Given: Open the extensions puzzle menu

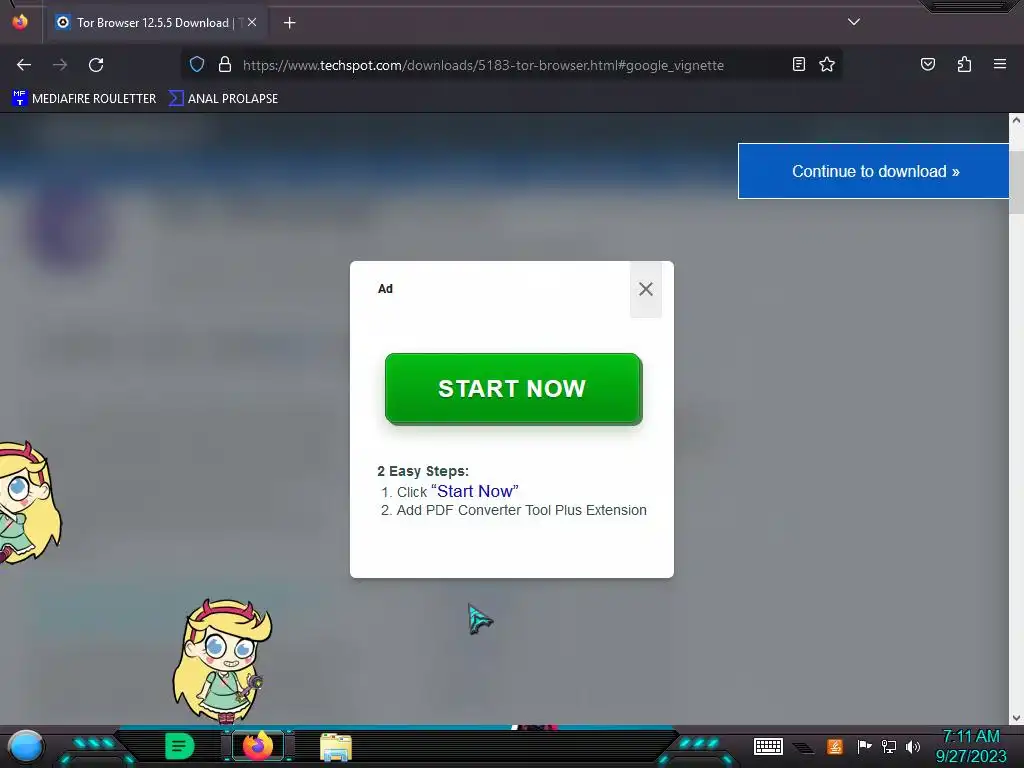Looking at the screenshot, I should tap(964, 64).
